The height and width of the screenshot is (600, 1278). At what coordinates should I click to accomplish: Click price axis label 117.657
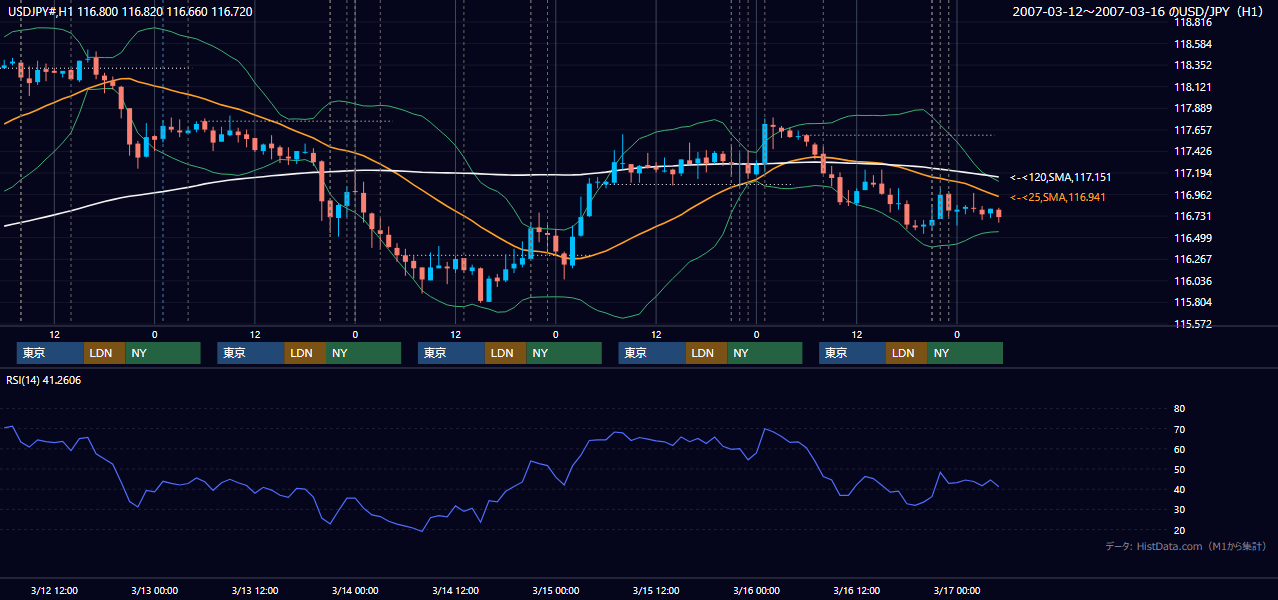point(1192,130)
